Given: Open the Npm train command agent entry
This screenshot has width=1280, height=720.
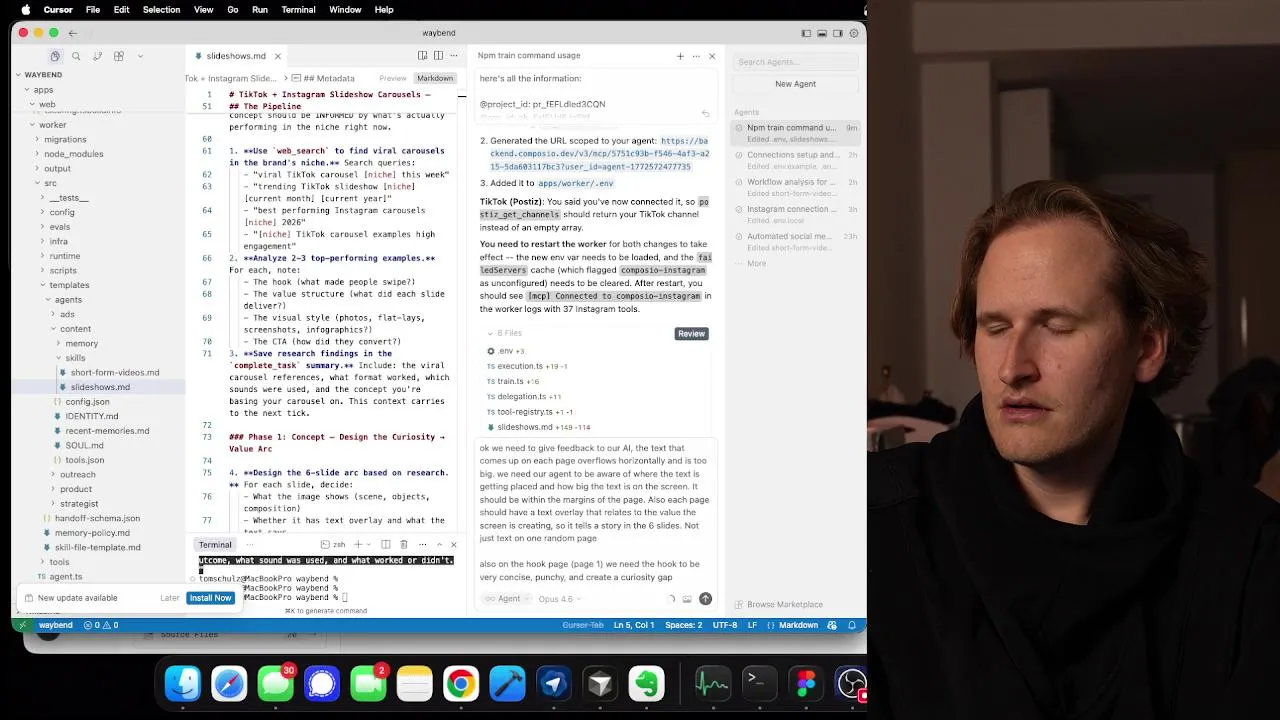Looking at the screenshot, I should coord(797,133).
